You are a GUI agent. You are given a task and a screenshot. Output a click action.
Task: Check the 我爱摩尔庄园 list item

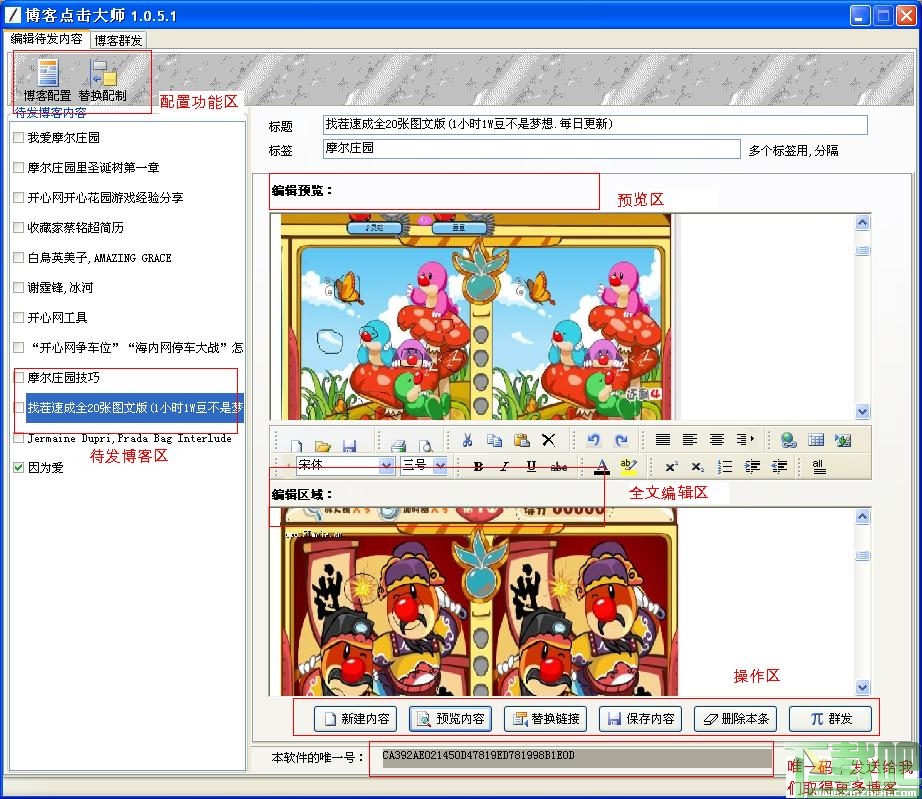19,139
